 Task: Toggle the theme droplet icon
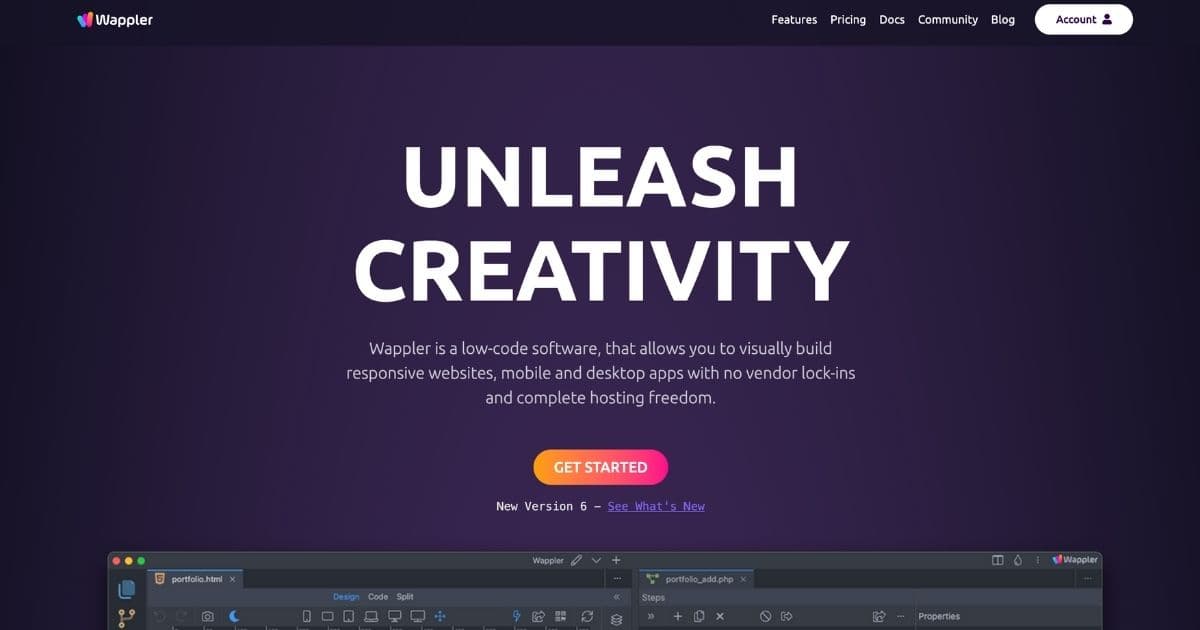pos(1018,560)
